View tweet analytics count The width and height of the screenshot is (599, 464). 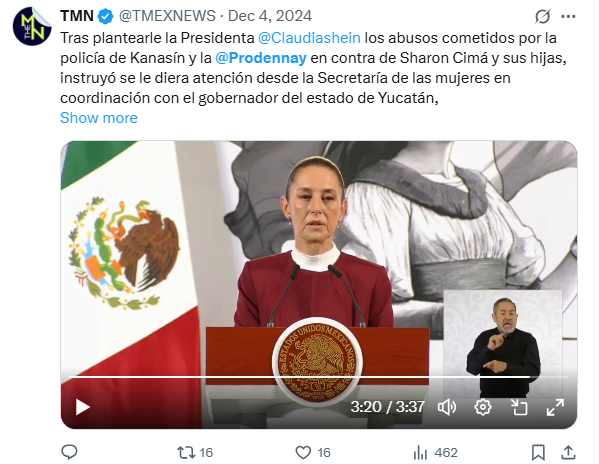coord(435,453)
